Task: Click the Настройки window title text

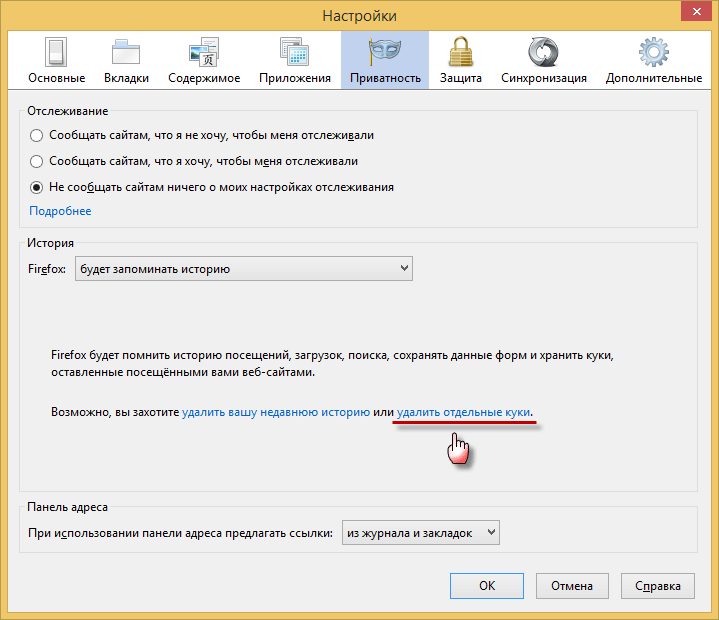Action: 360,16
